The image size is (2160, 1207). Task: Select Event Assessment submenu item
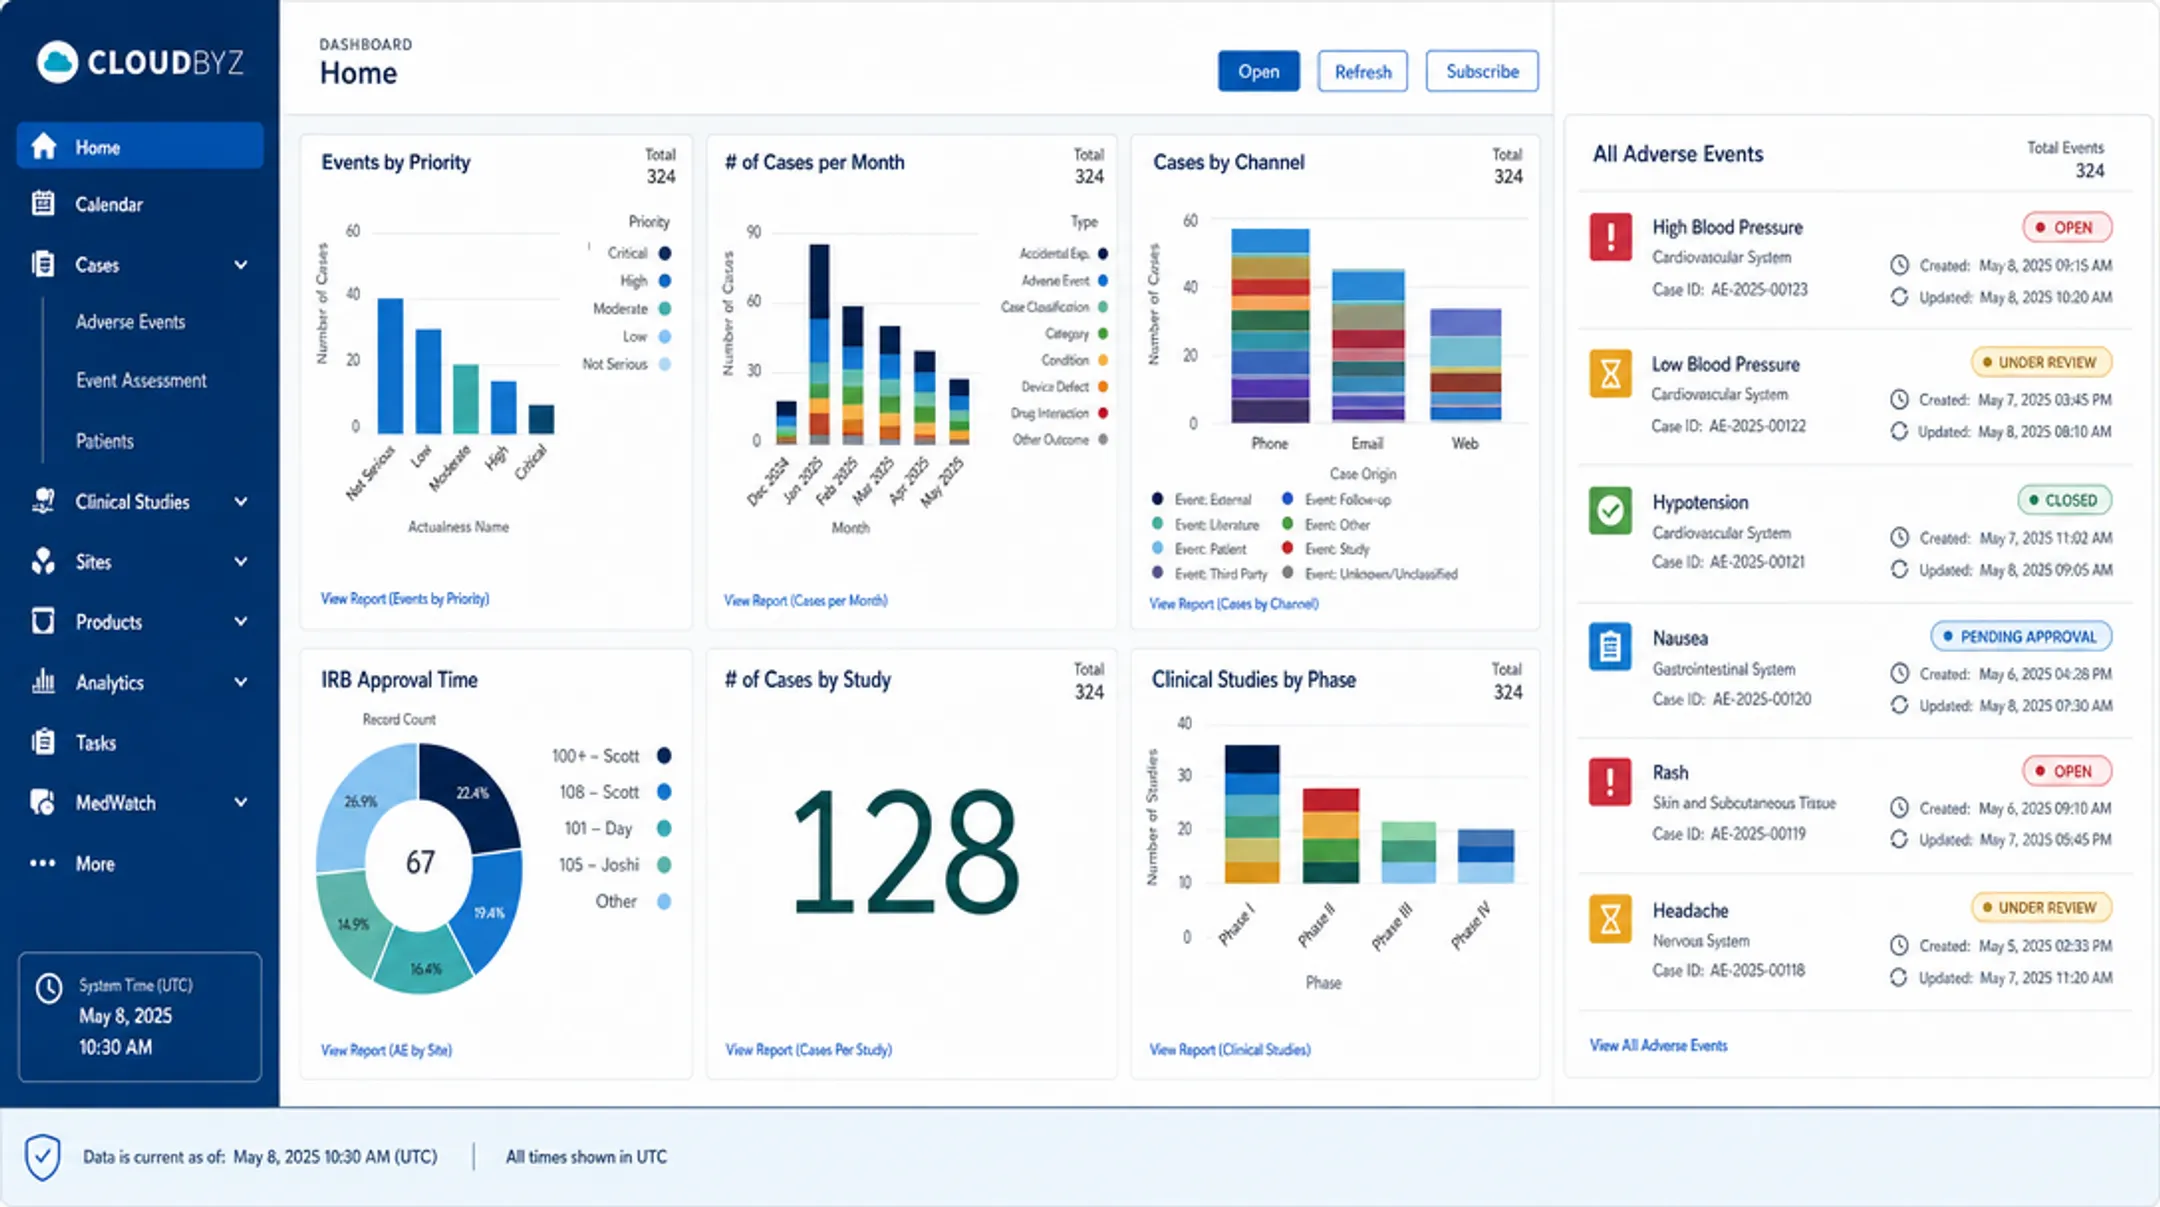[141, 380]
